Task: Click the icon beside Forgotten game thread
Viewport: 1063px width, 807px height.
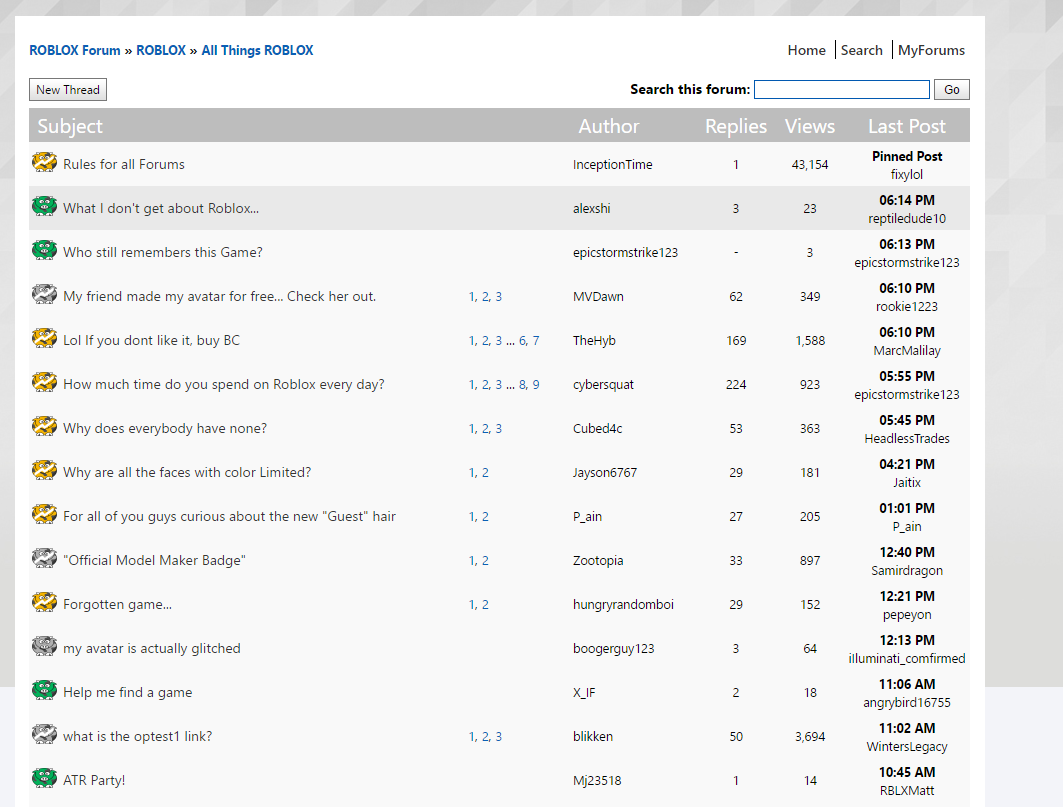Action: tap(44, 603)
